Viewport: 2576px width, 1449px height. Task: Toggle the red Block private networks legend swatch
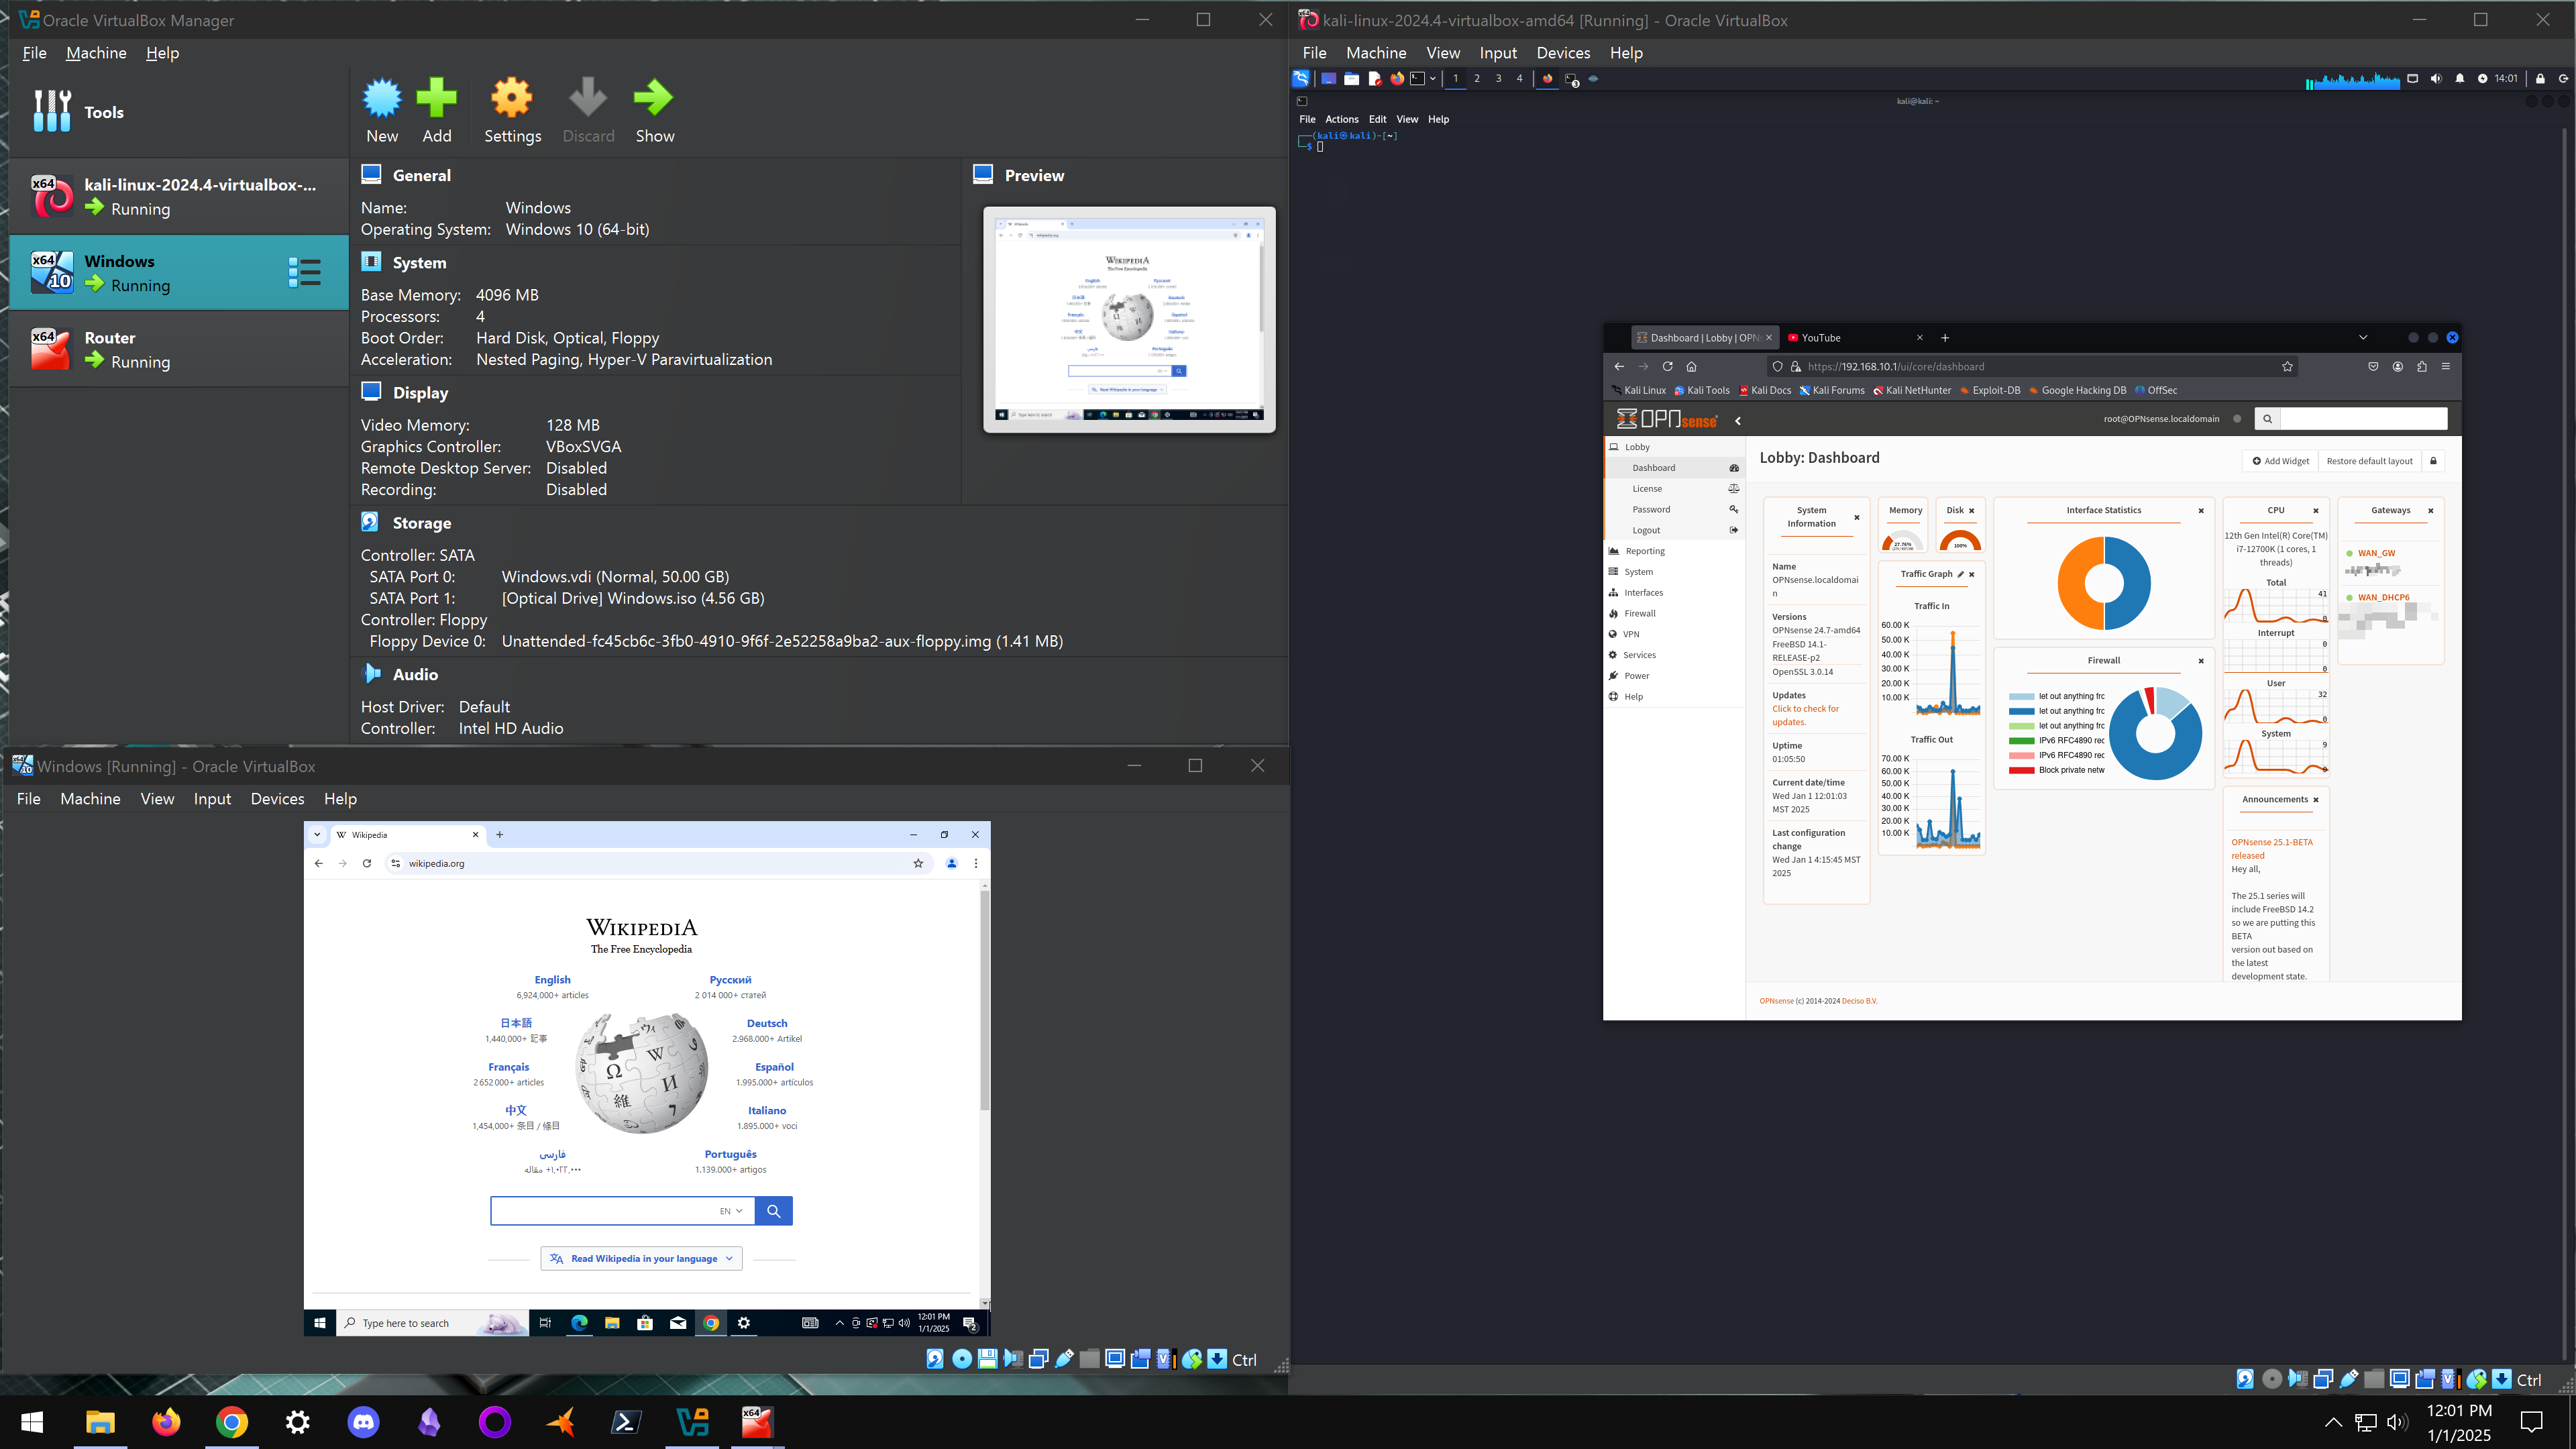2021,770
